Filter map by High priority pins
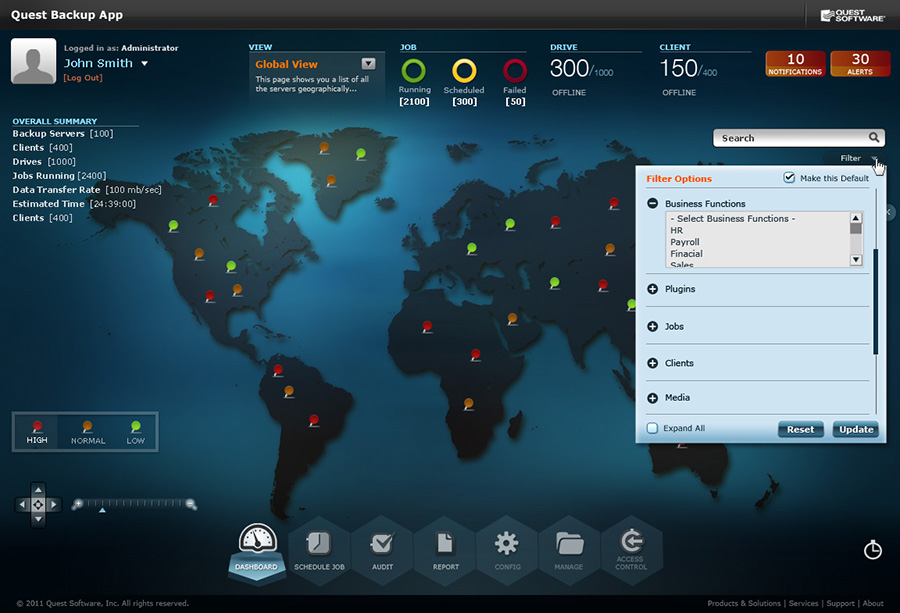 coord(37,432)
